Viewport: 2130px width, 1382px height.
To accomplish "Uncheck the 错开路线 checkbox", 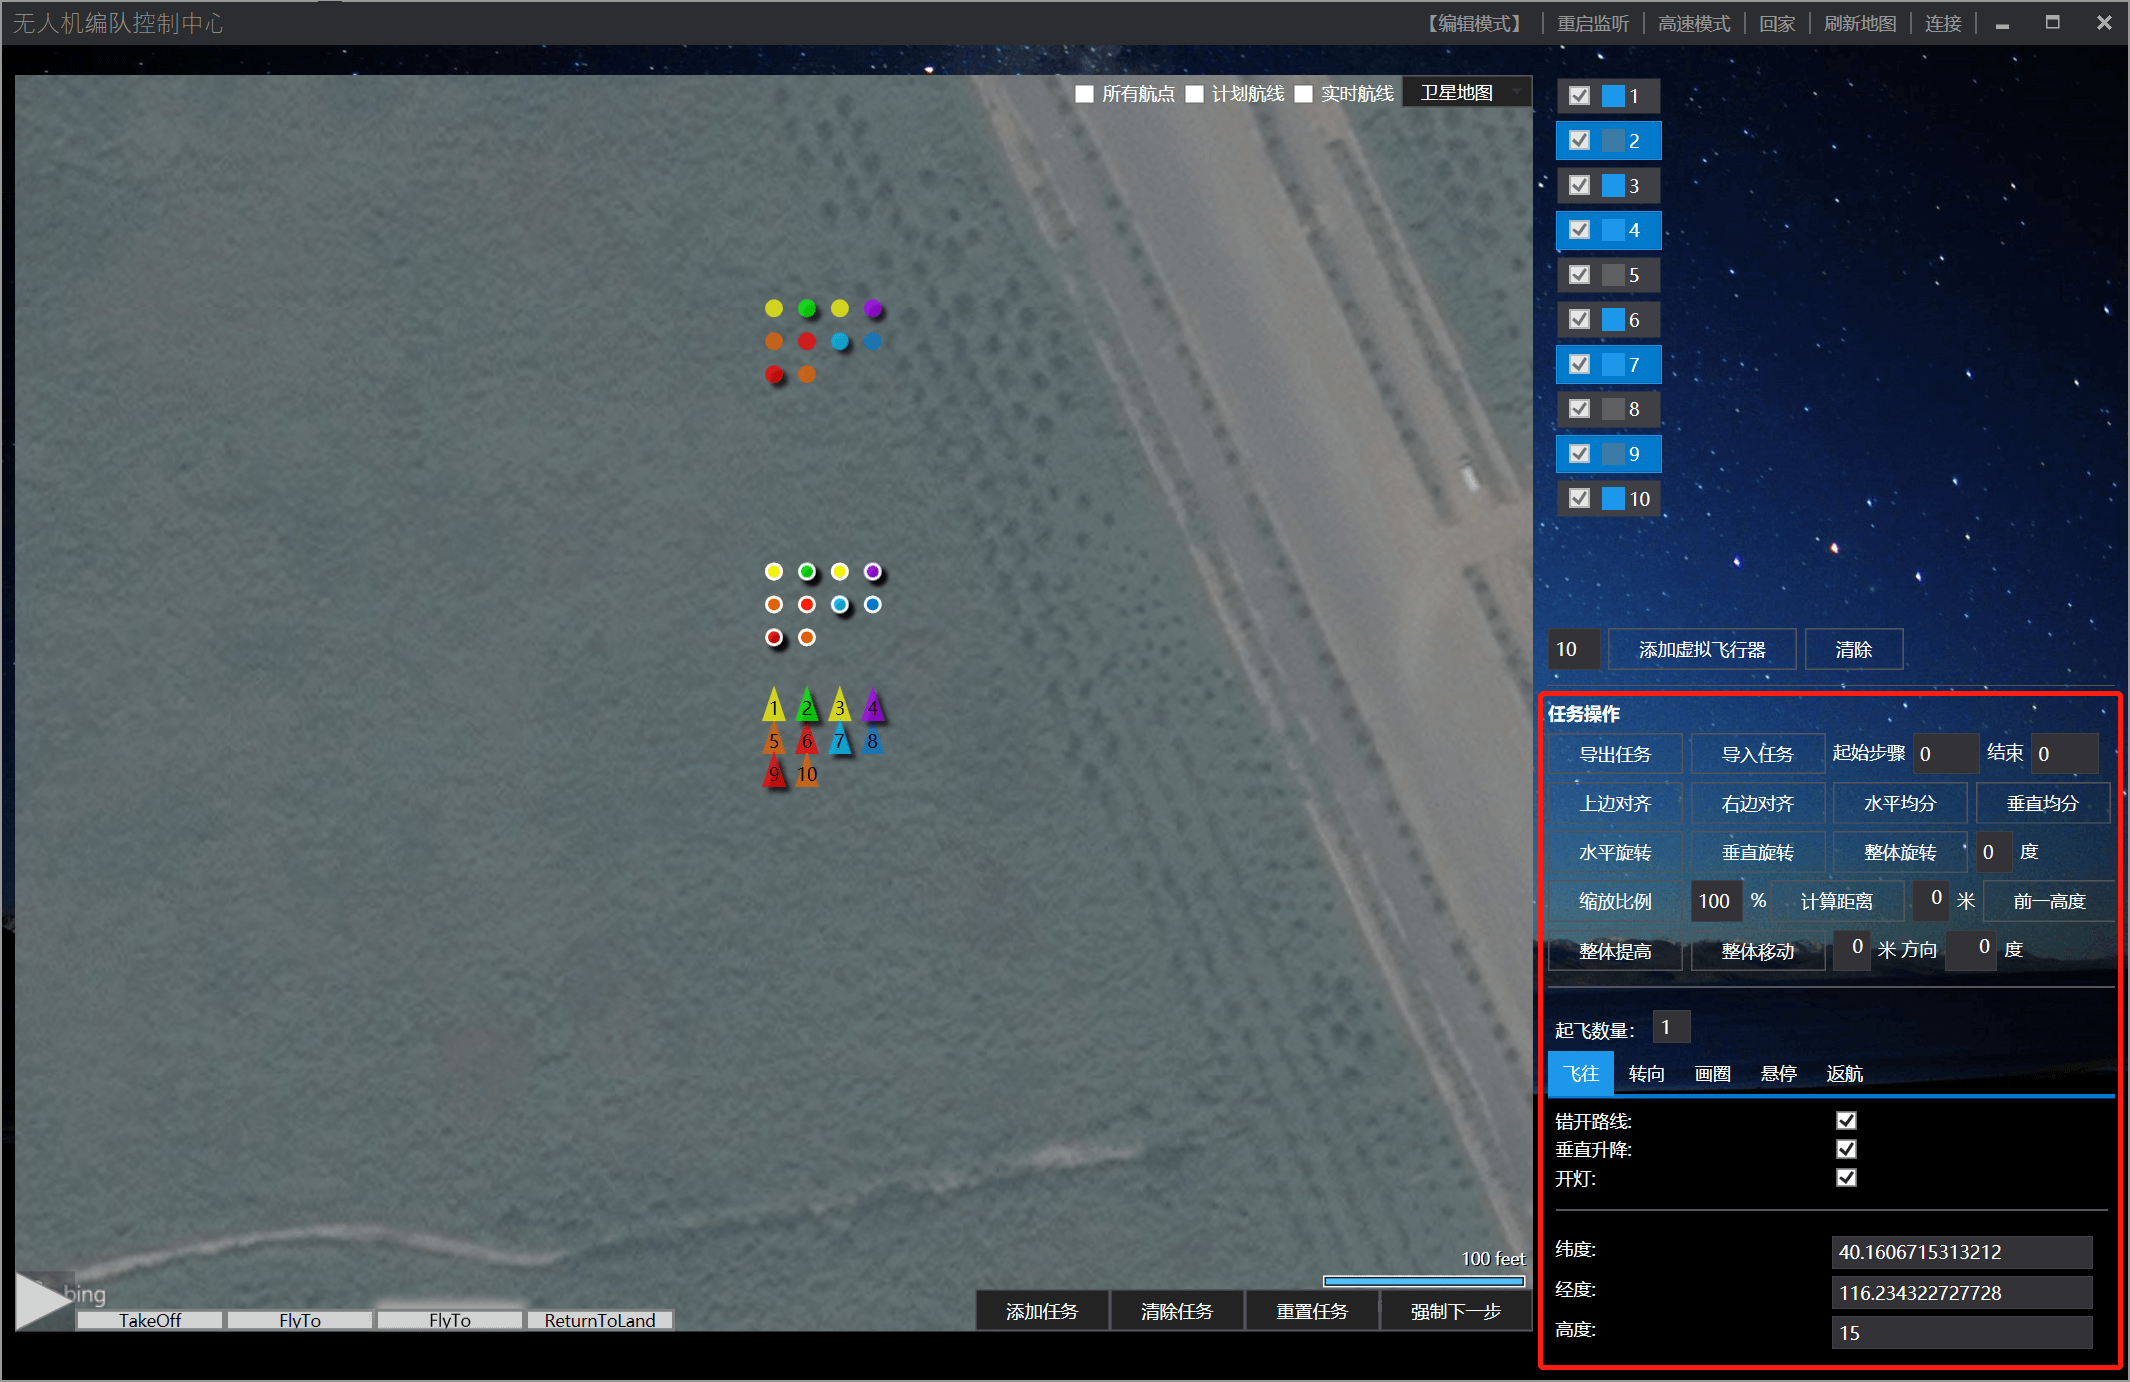I will point(1846,1120).
